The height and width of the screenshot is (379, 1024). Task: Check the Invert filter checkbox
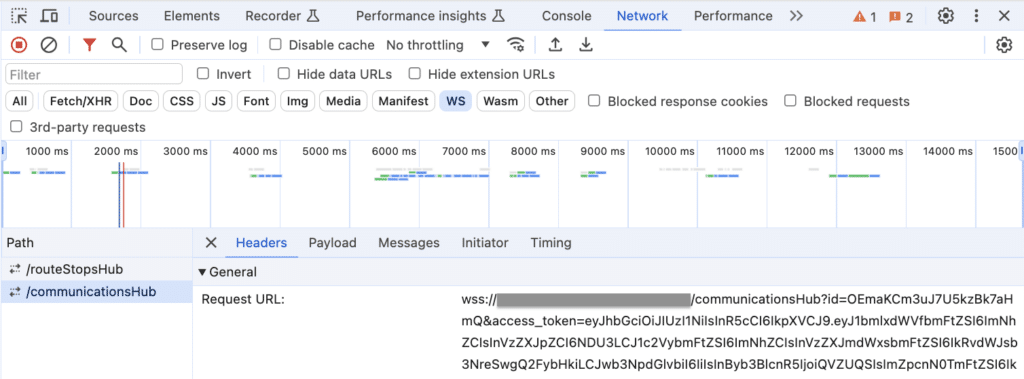tap(203, 73)
